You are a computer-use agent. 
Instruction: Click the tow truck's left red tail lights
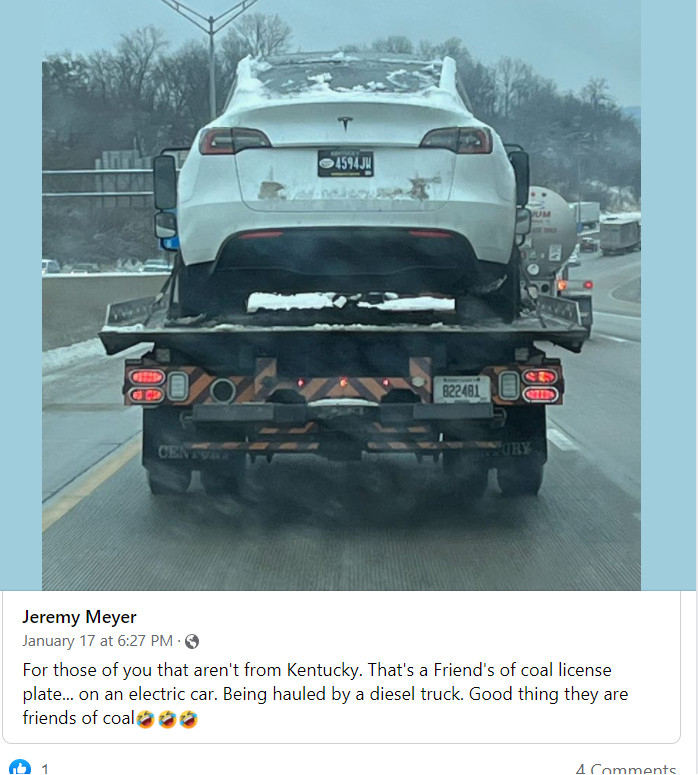tap(147, 386)
